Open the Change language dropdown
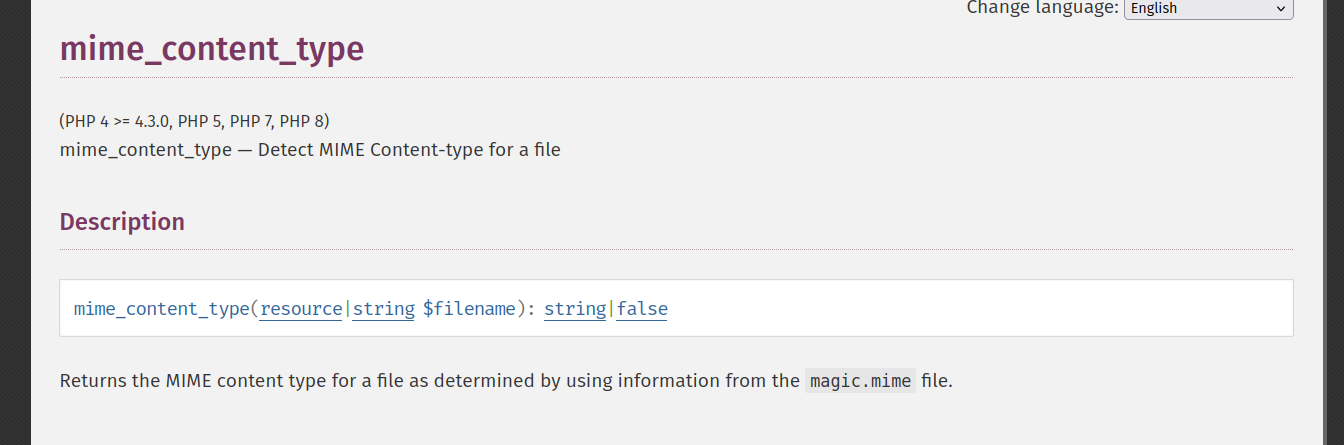This screenshot has width=1344, height=445. (1207, 8)
